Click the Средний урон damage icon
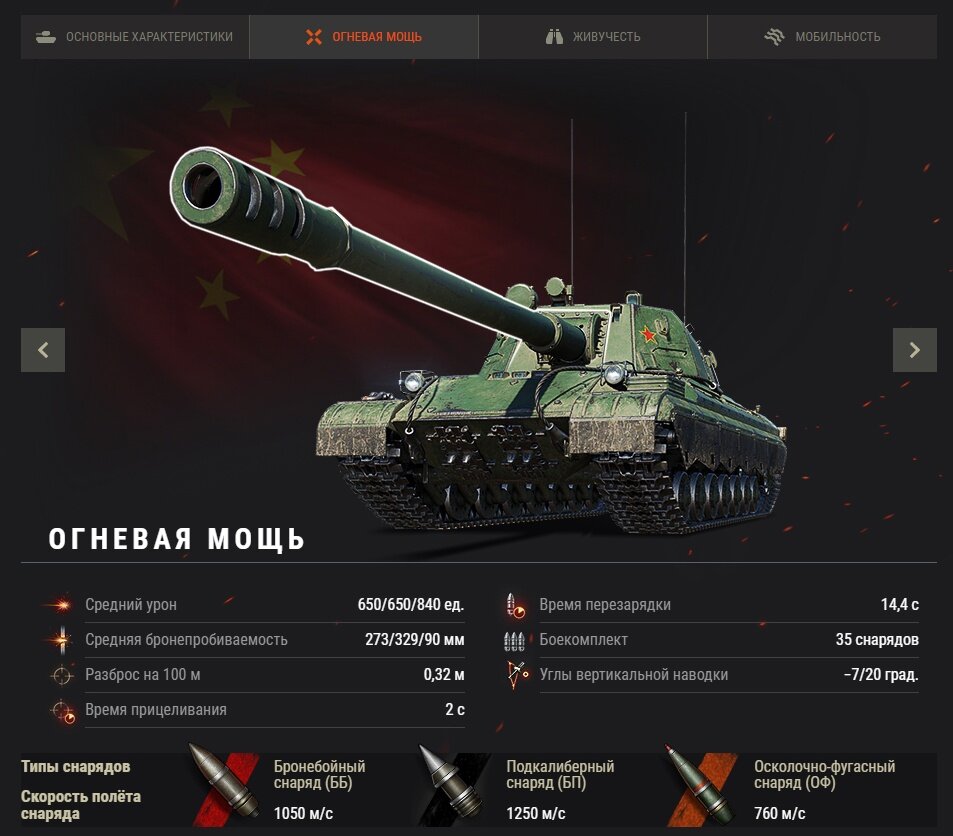This screenshot has width=953, height=836. point(61,605)
